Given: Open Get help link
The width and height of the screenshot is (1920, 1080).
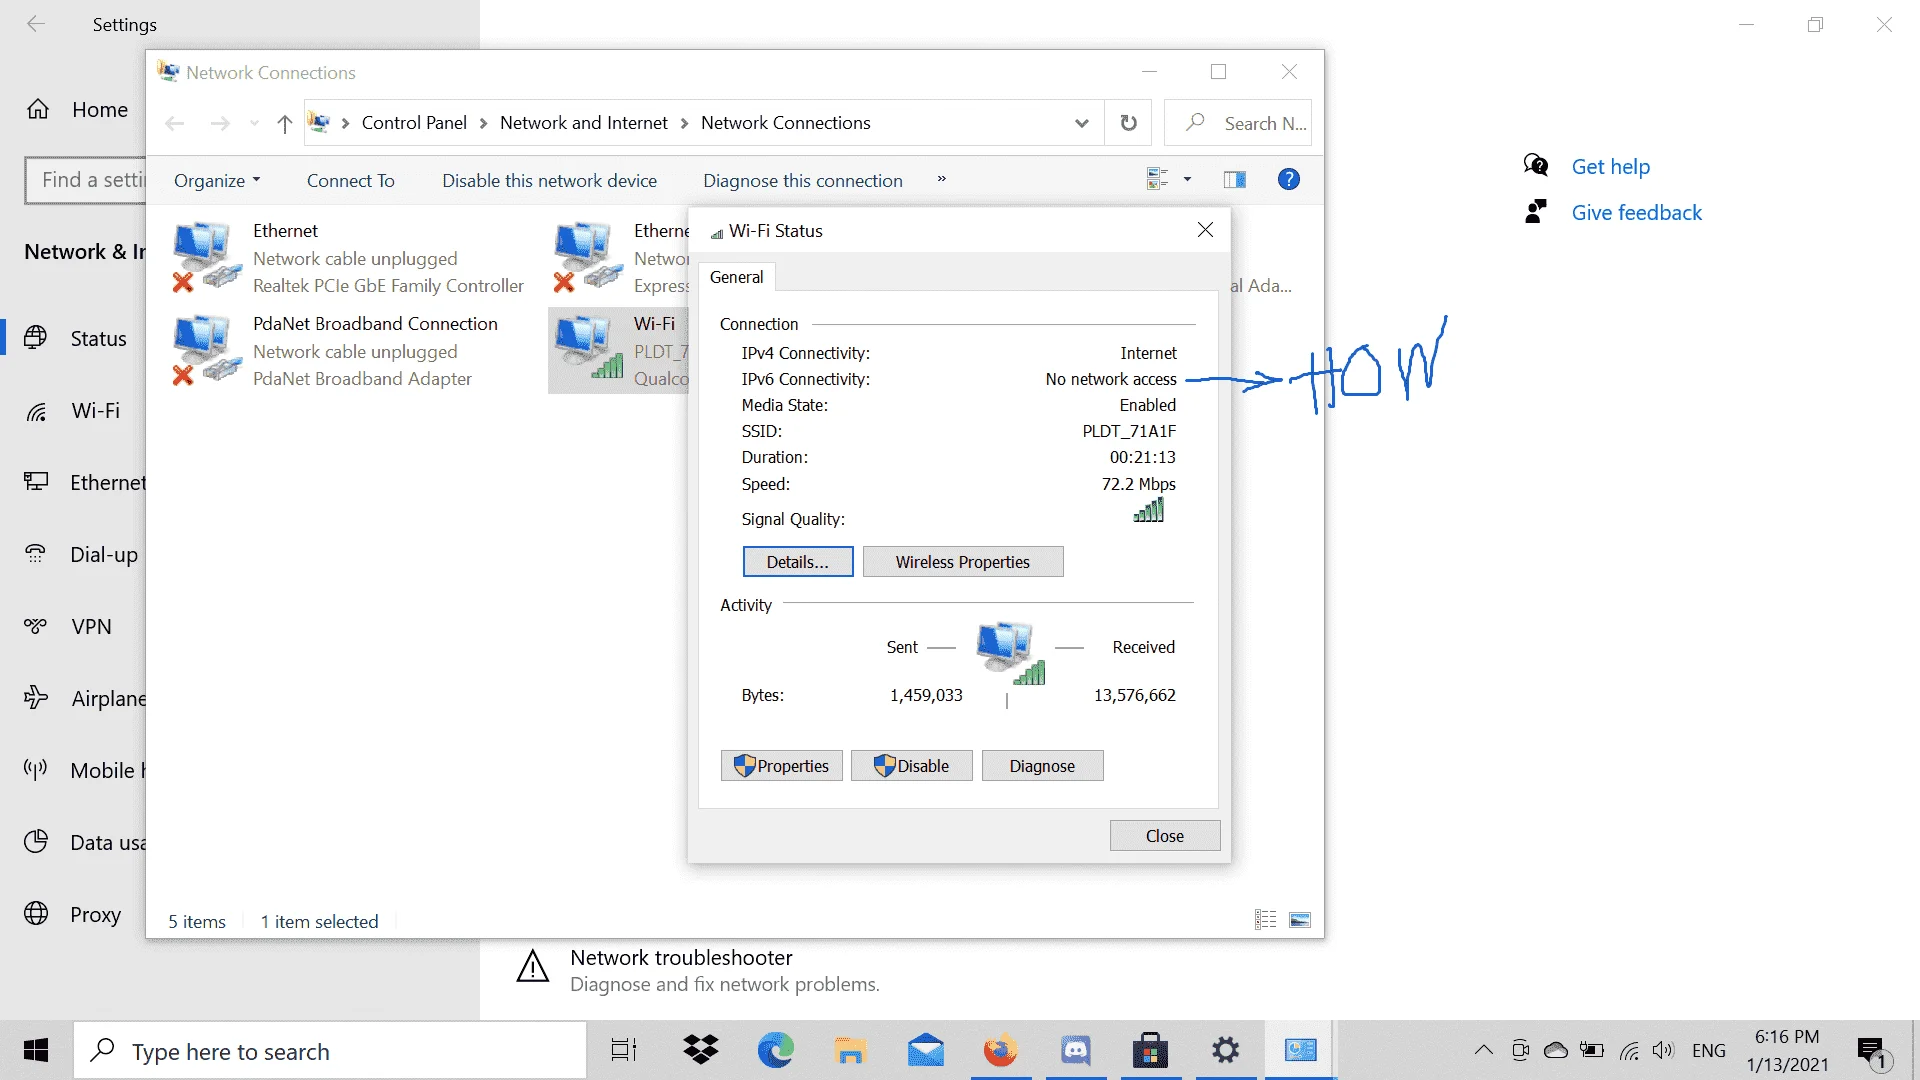Looking at the screenshot, I should 1610,167.
